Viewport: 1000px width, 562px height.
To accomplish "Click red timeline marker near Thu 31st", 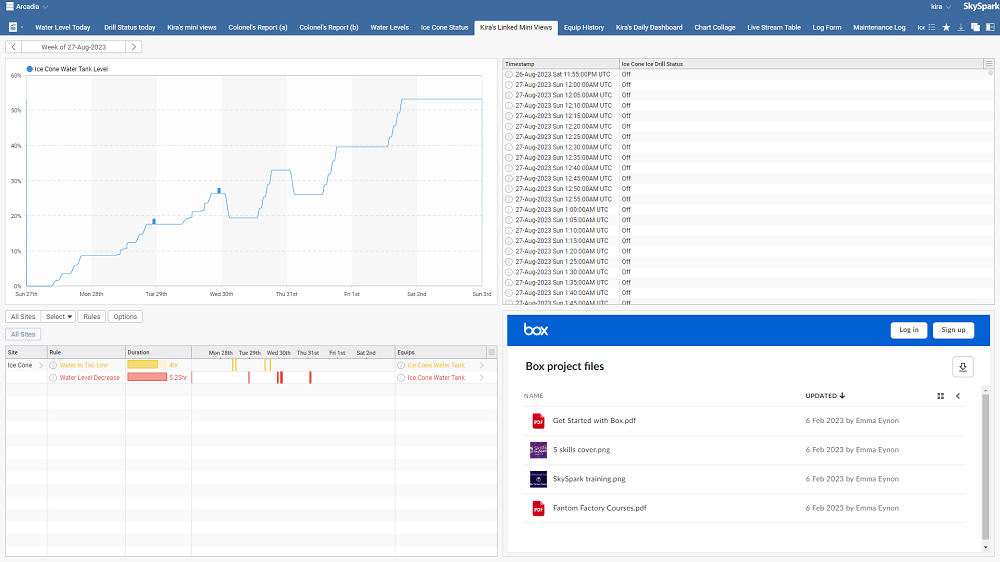I will [x=310, y=378].
